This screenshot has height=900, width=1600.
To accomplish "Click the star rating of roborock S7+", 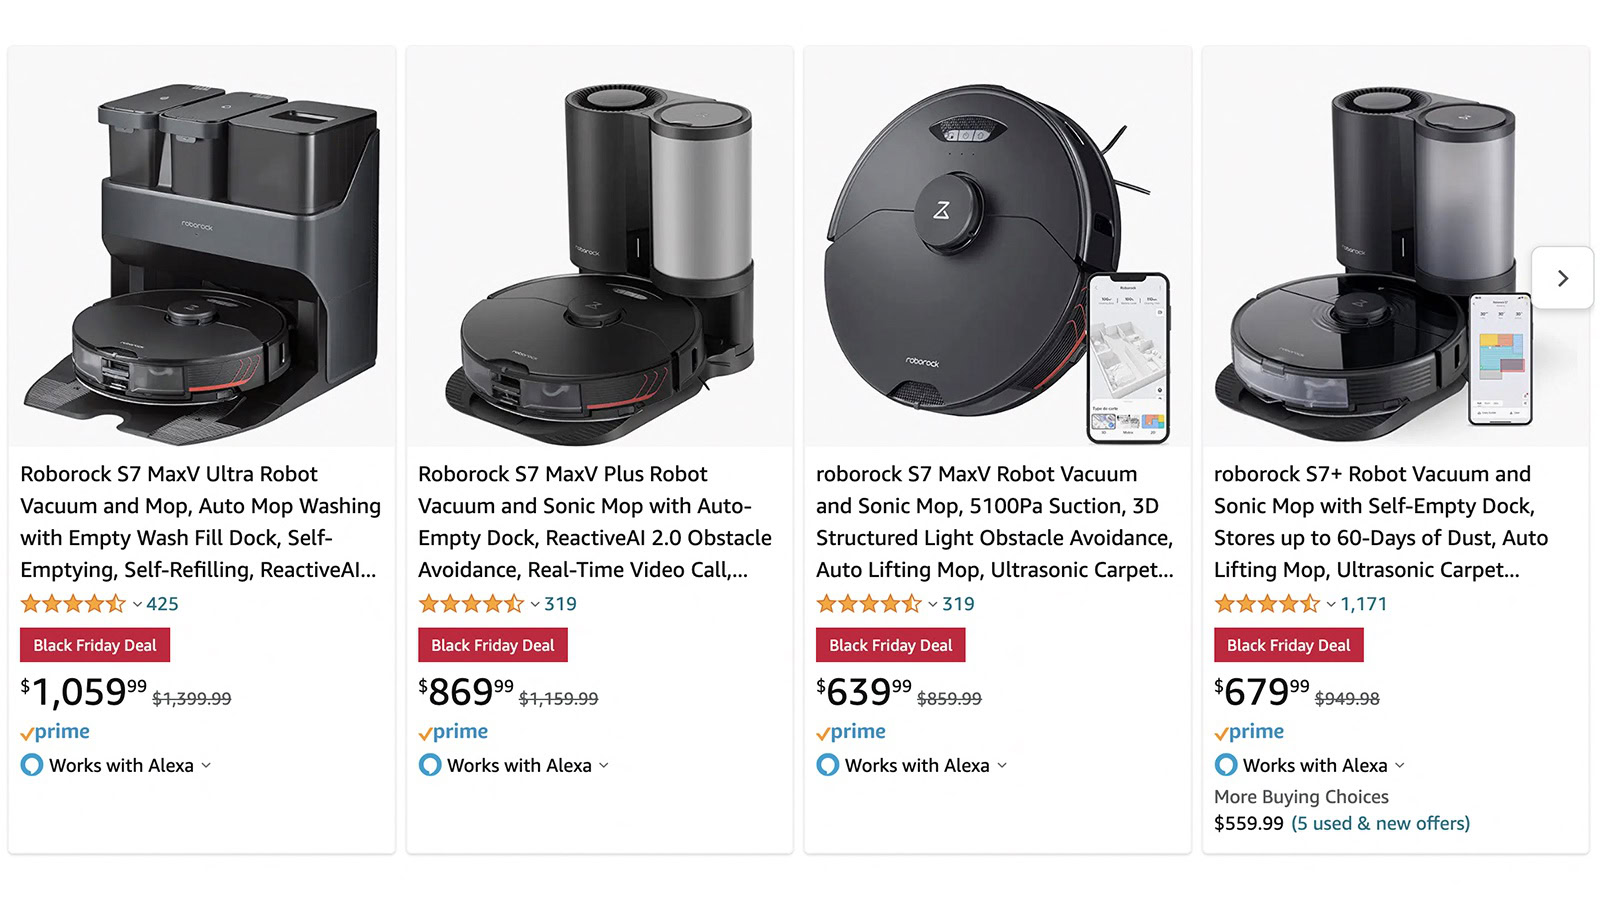I will click(x=1267, y=604).
